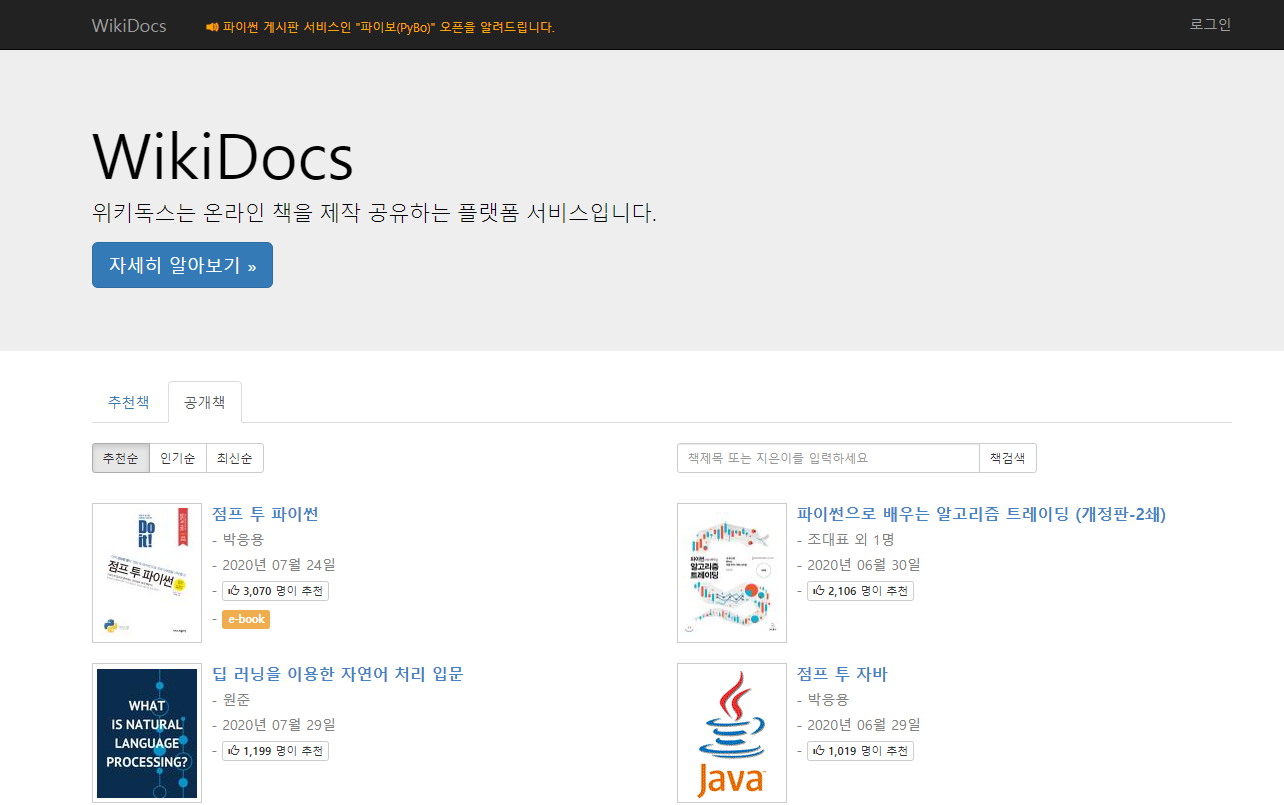Image resolution: width=1284 pixels, height=805 pixels.
Task: Open the natural language processing cover
Action: [147, 733]
